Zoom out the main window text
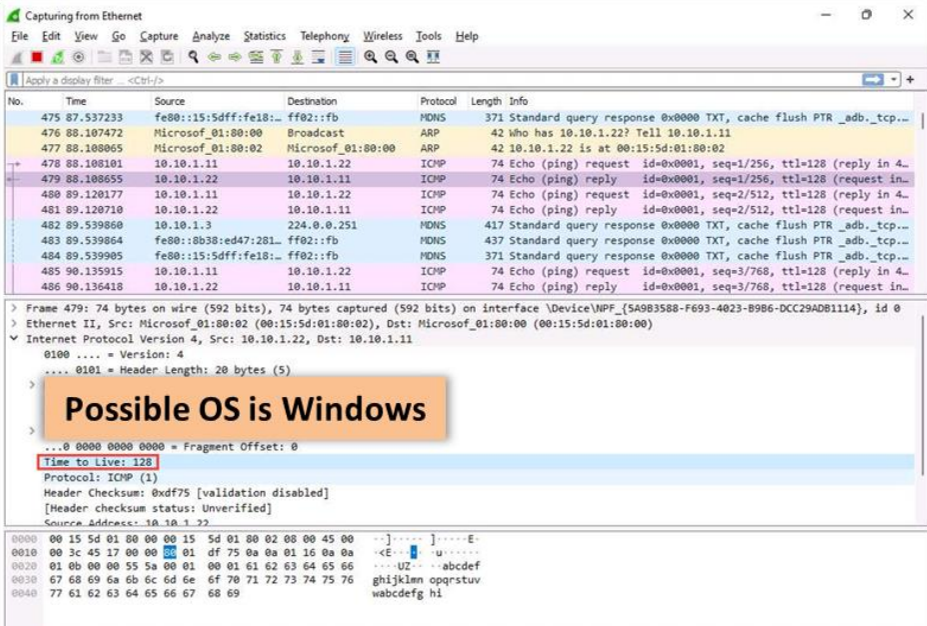Viewport: 927px width, 626px height. click(x=391, y=57)
